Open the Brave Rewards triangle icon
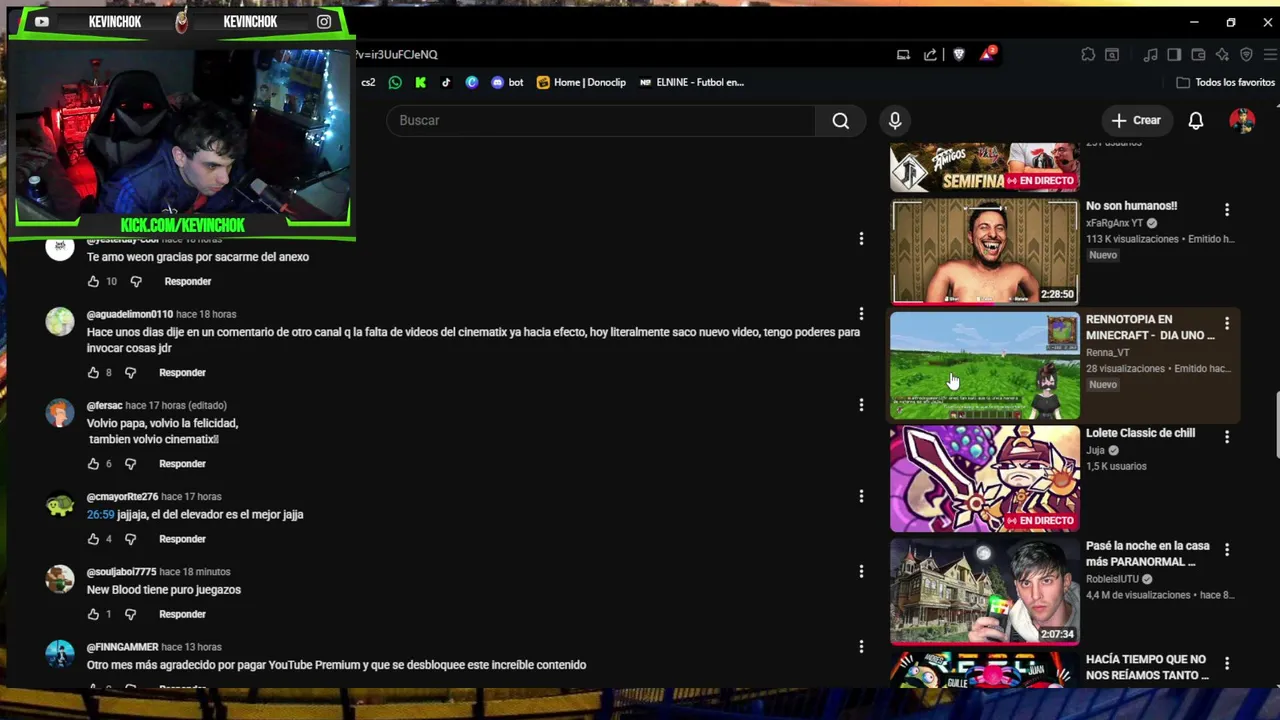1280x720 pixels. click(987, 54)
